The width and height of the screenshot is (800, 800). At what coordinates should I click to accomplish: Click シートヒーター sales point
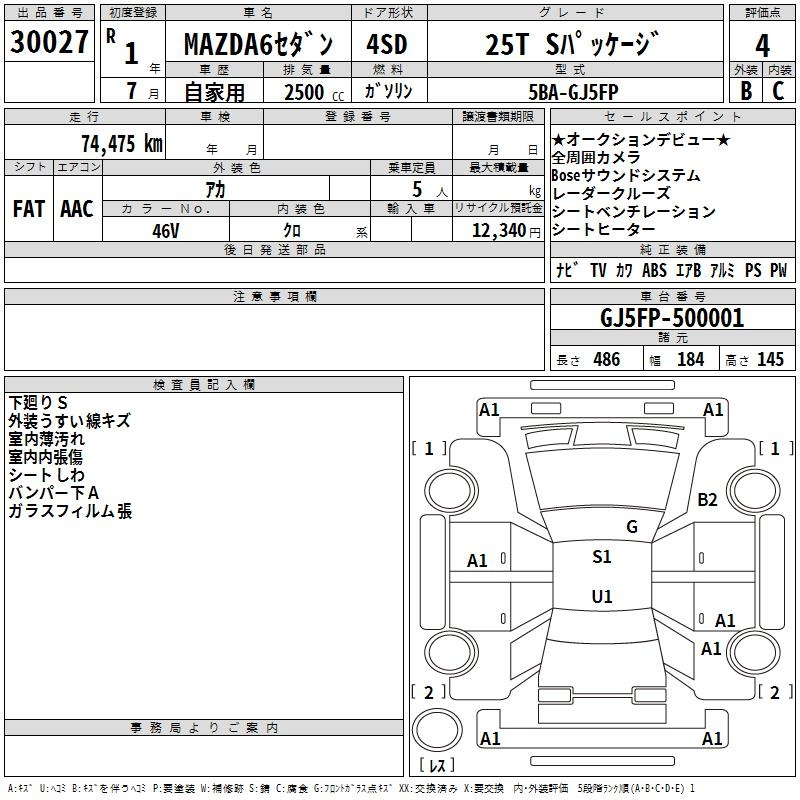[603, 229]
